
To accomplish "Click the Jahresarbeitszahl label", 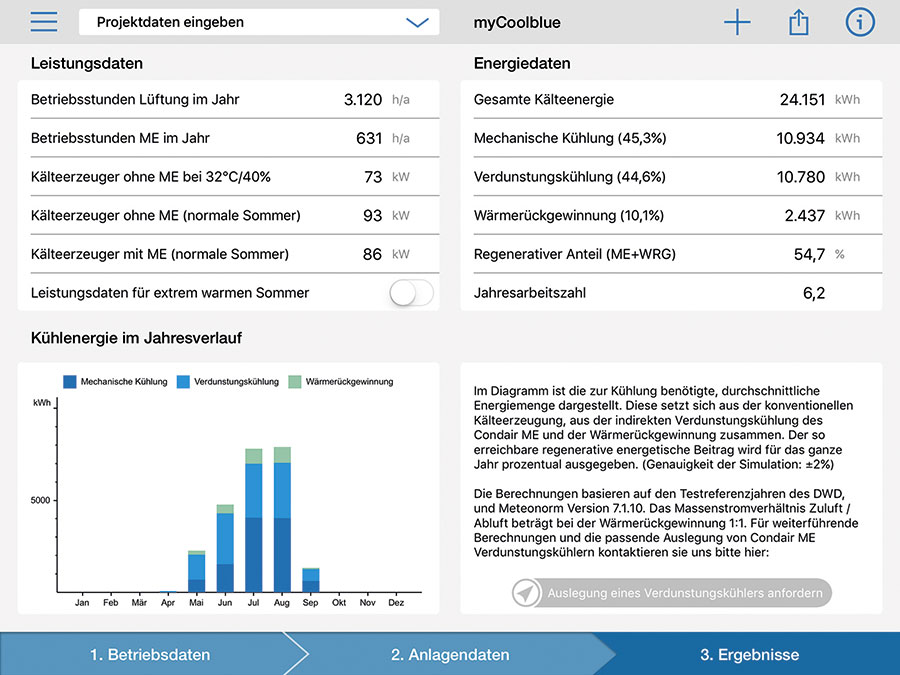I will (x=530, y=293).
